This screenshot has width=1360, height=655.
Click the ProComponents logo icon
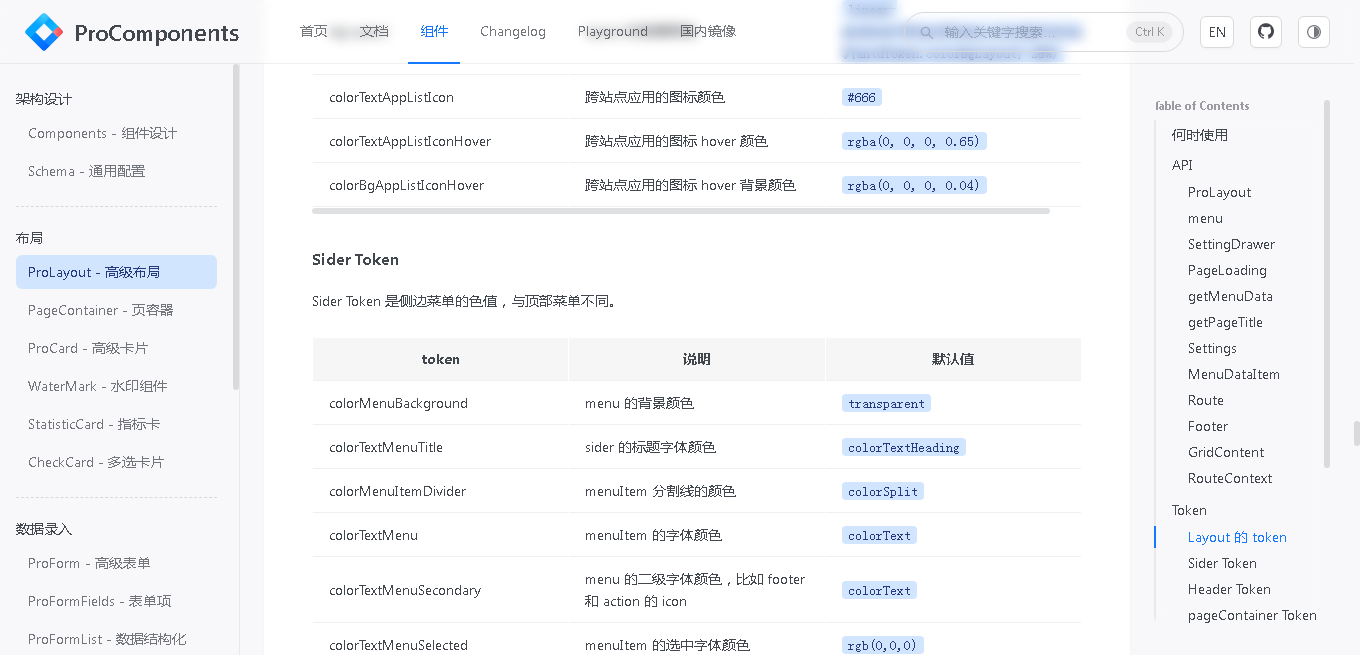[x=43, y=33]
